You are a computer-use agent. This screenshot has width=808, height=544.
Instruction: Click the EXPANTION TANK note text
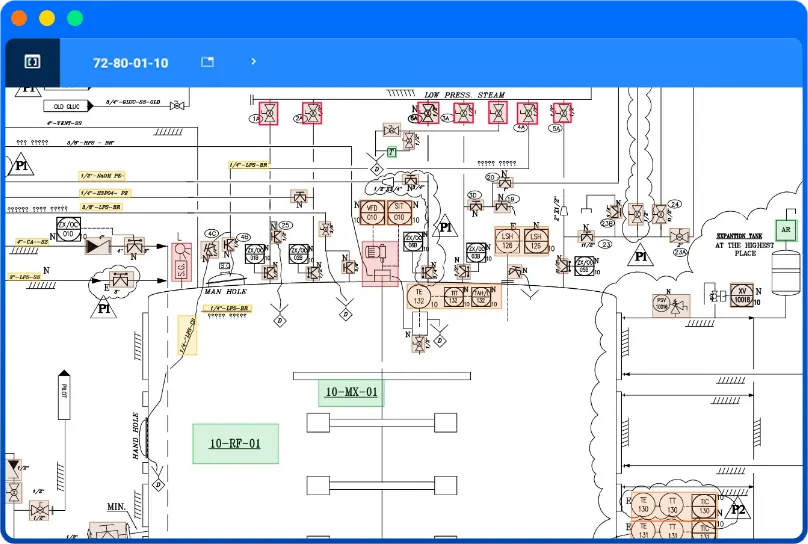745,245
